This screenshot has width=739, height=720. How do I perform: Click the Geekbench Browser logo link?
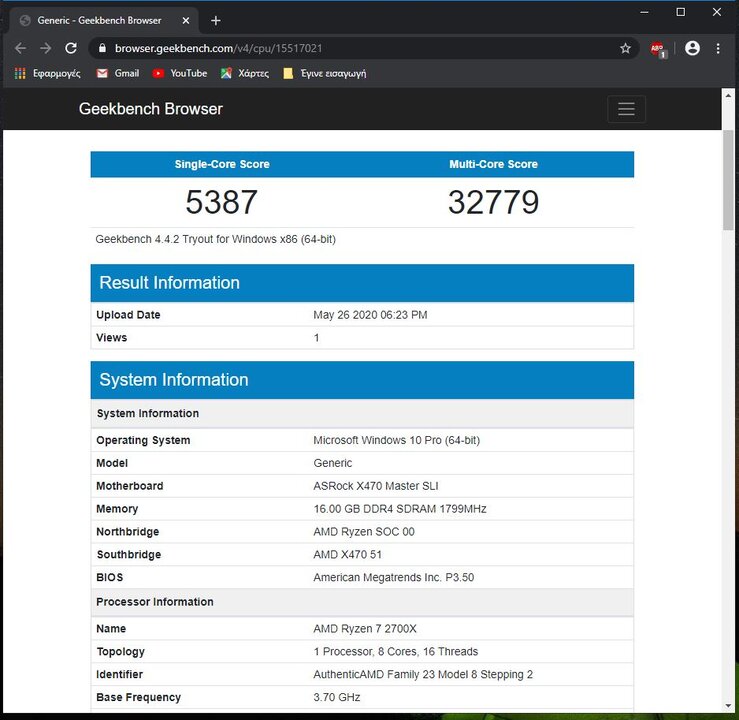point(151,109)
